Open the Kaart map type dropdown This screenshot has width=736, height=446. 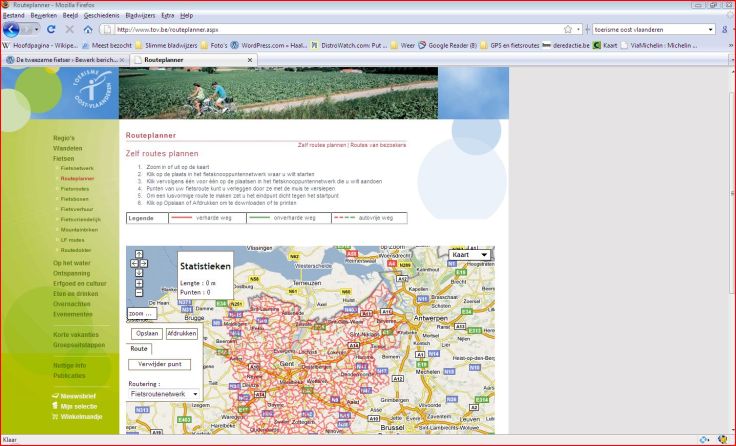point(470,255)
